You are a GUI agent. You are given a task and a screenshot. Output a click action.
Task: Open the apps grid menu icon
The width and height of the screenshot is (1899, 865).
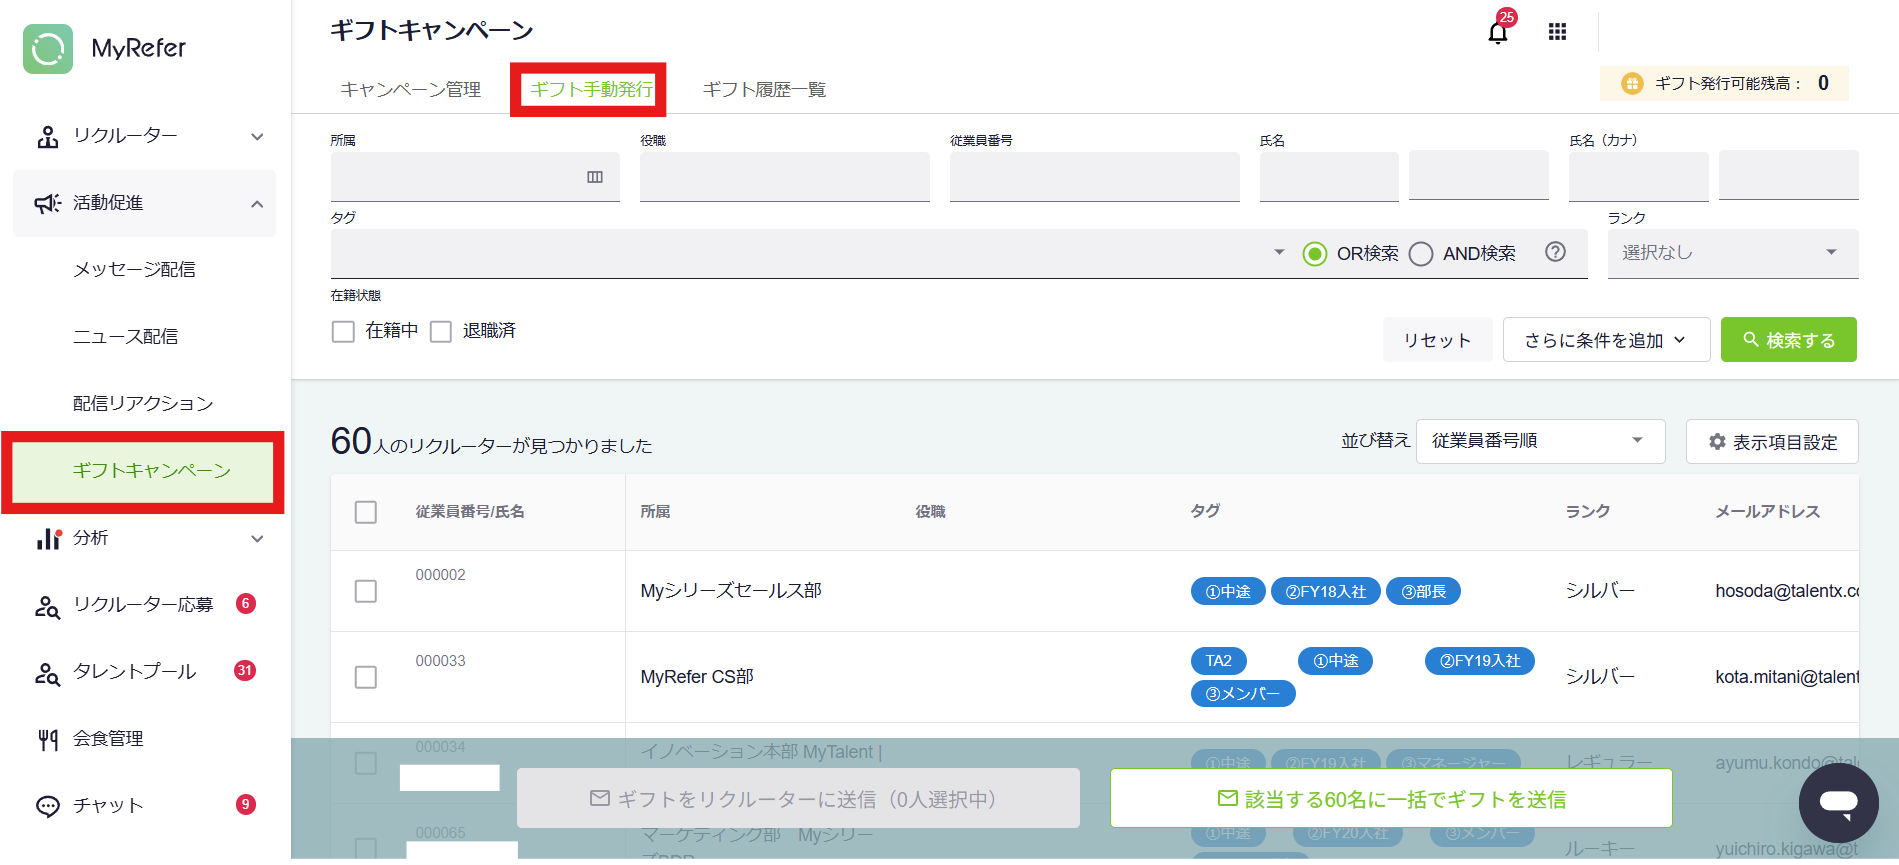(x=1557, y=32)
